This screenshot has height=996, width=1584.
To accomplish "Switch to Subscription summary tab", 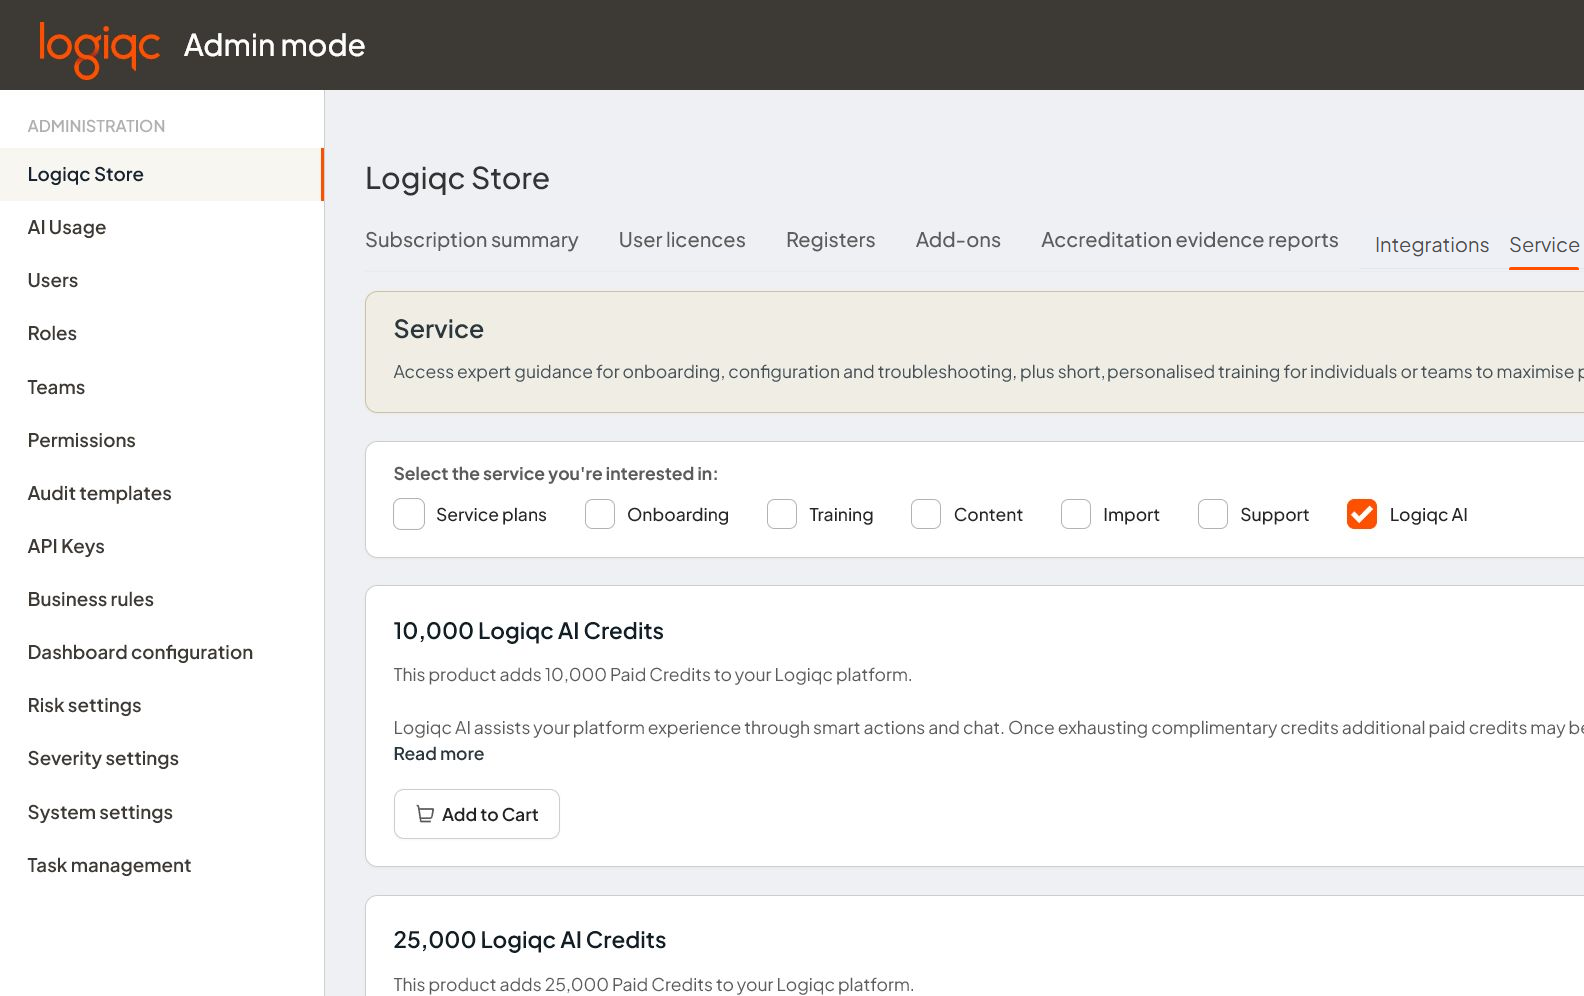I will (x=472, y=240).
